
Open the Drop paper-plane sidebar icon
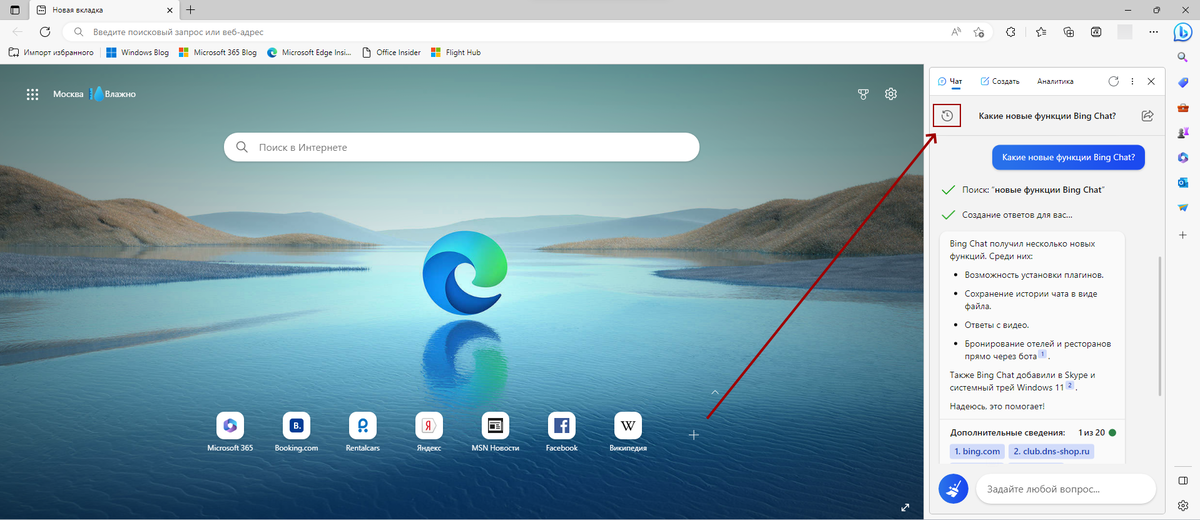click(x=1183, y=208)
